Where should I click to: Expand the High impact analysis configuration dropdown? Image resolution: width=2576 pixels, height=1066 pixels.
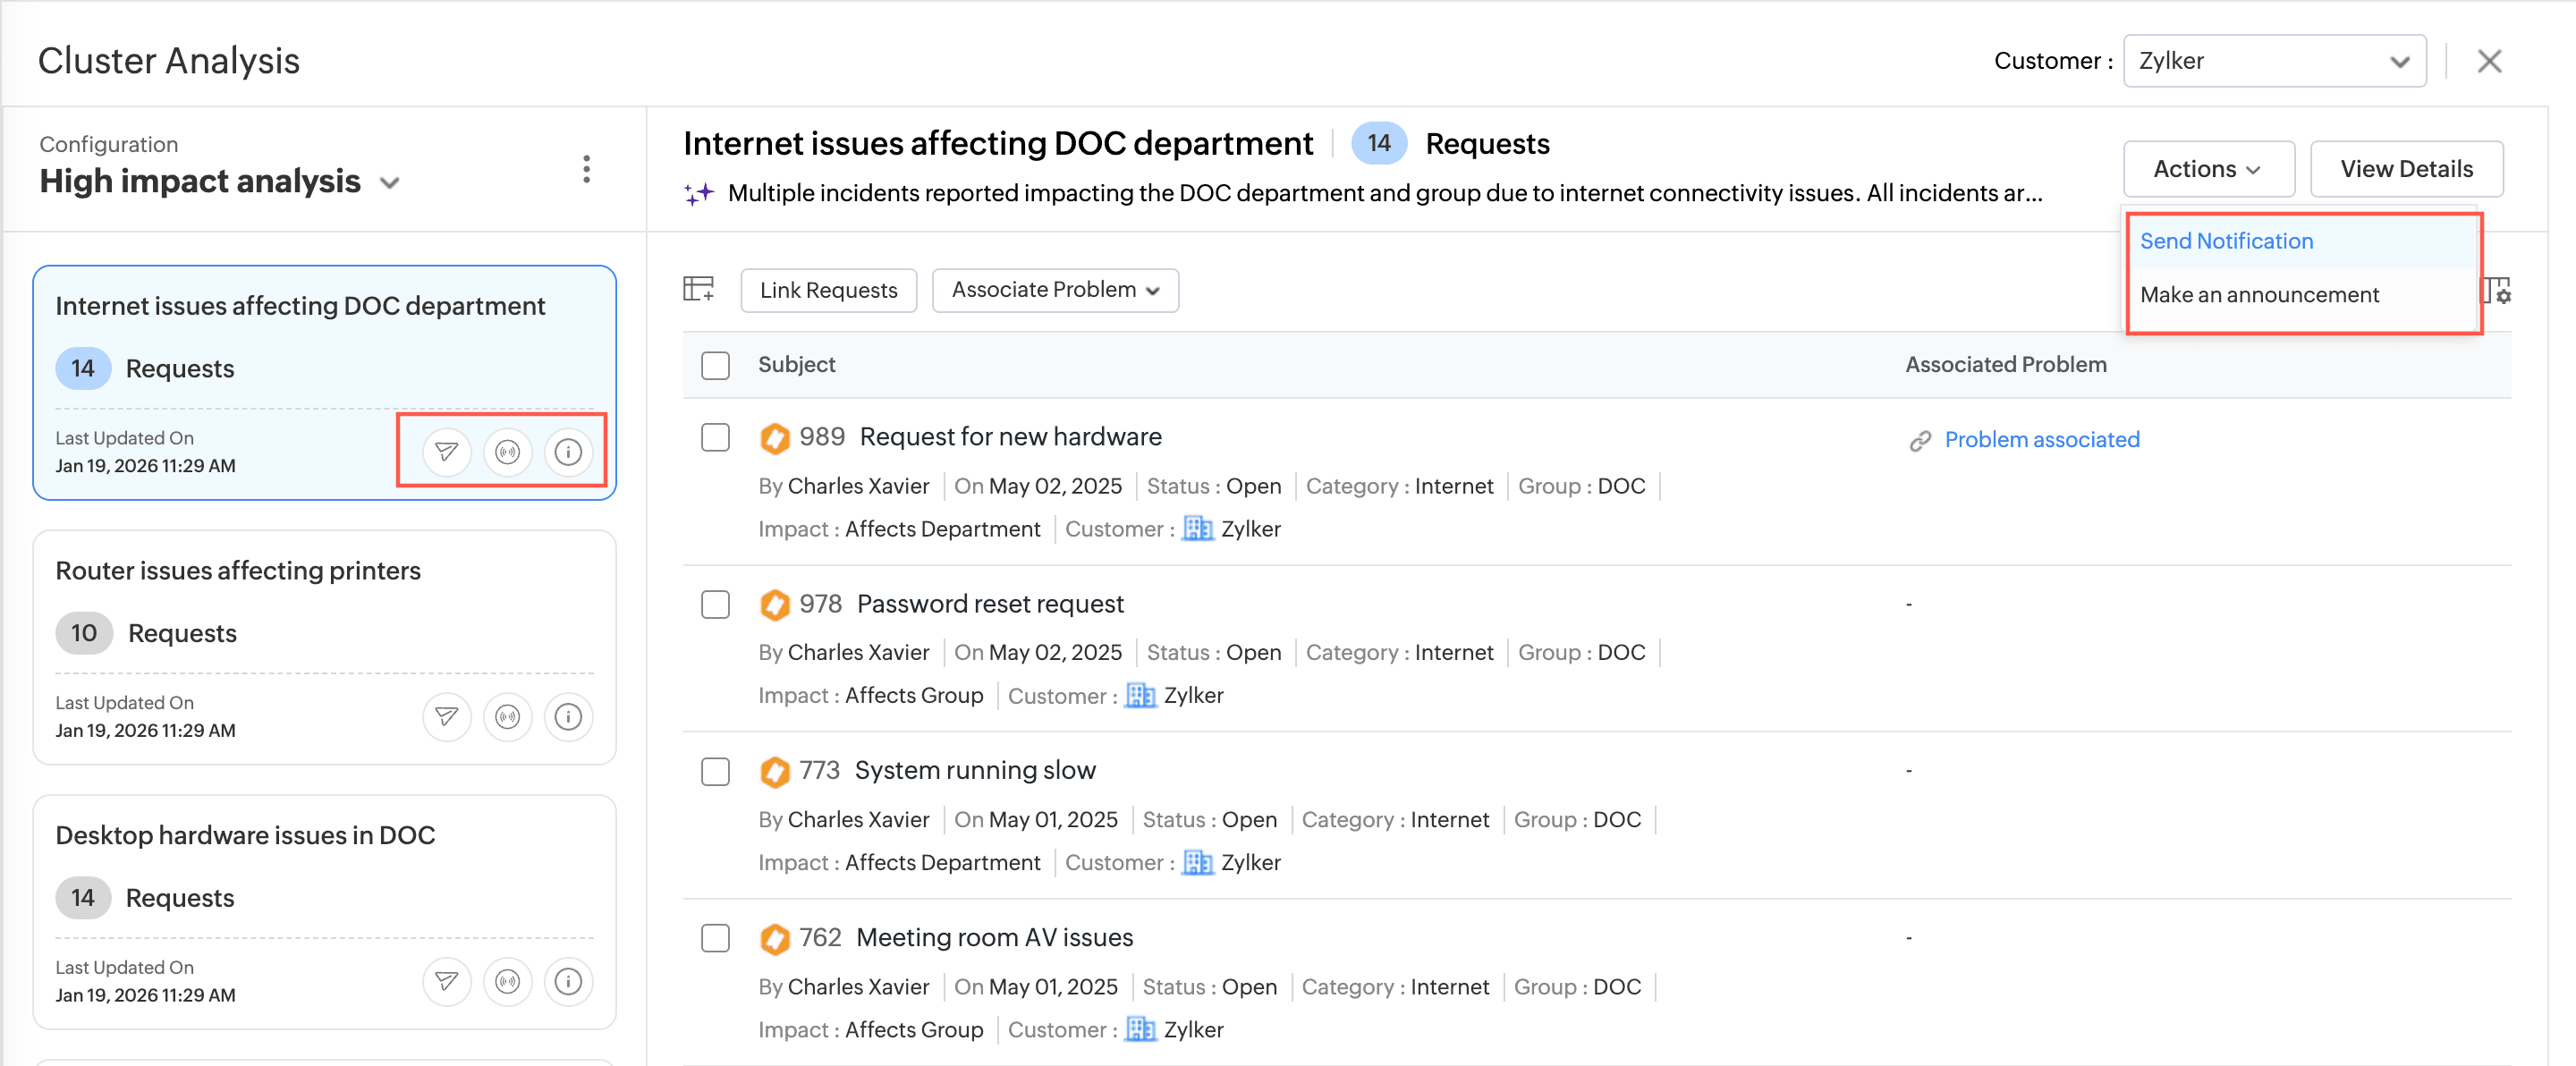[x=390, y=183]
